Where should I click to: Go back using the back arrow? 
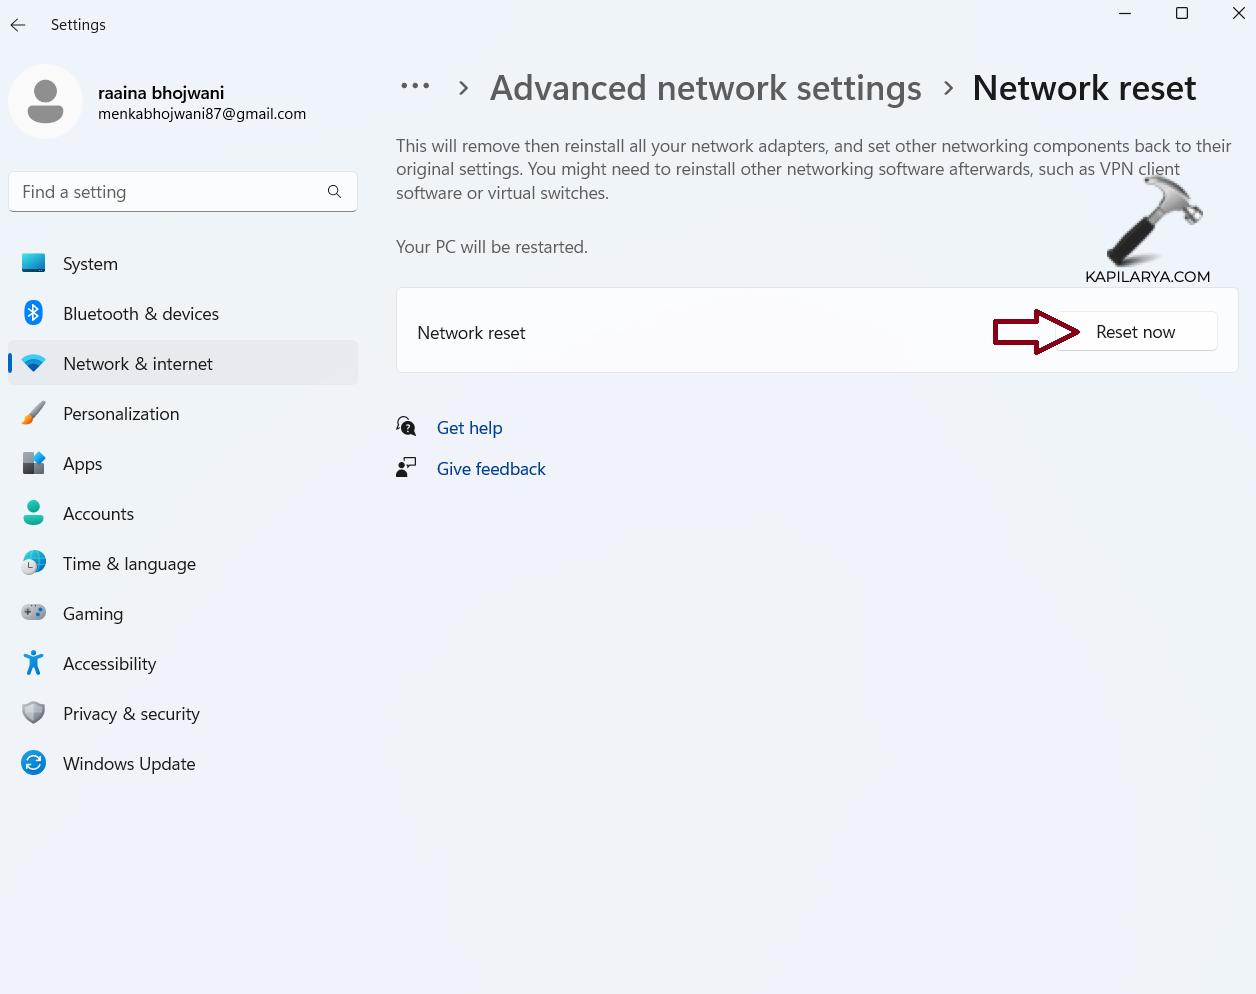coord(18,25)
